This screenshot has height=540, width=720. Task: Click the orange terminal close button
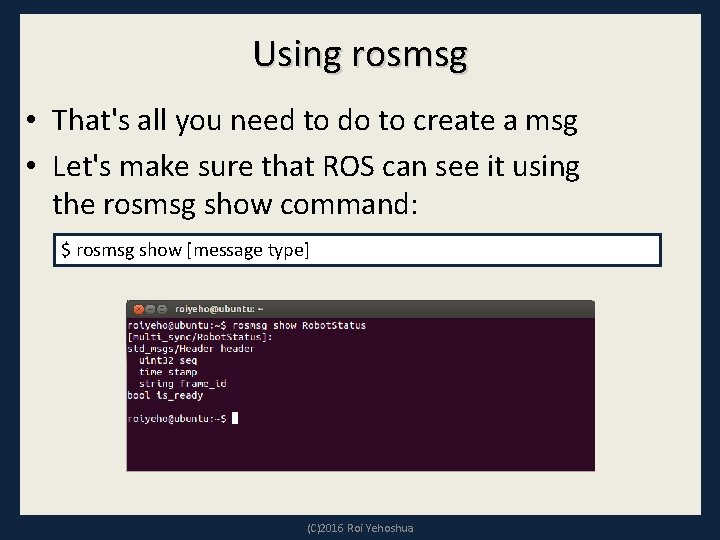(x=139, y=309)
